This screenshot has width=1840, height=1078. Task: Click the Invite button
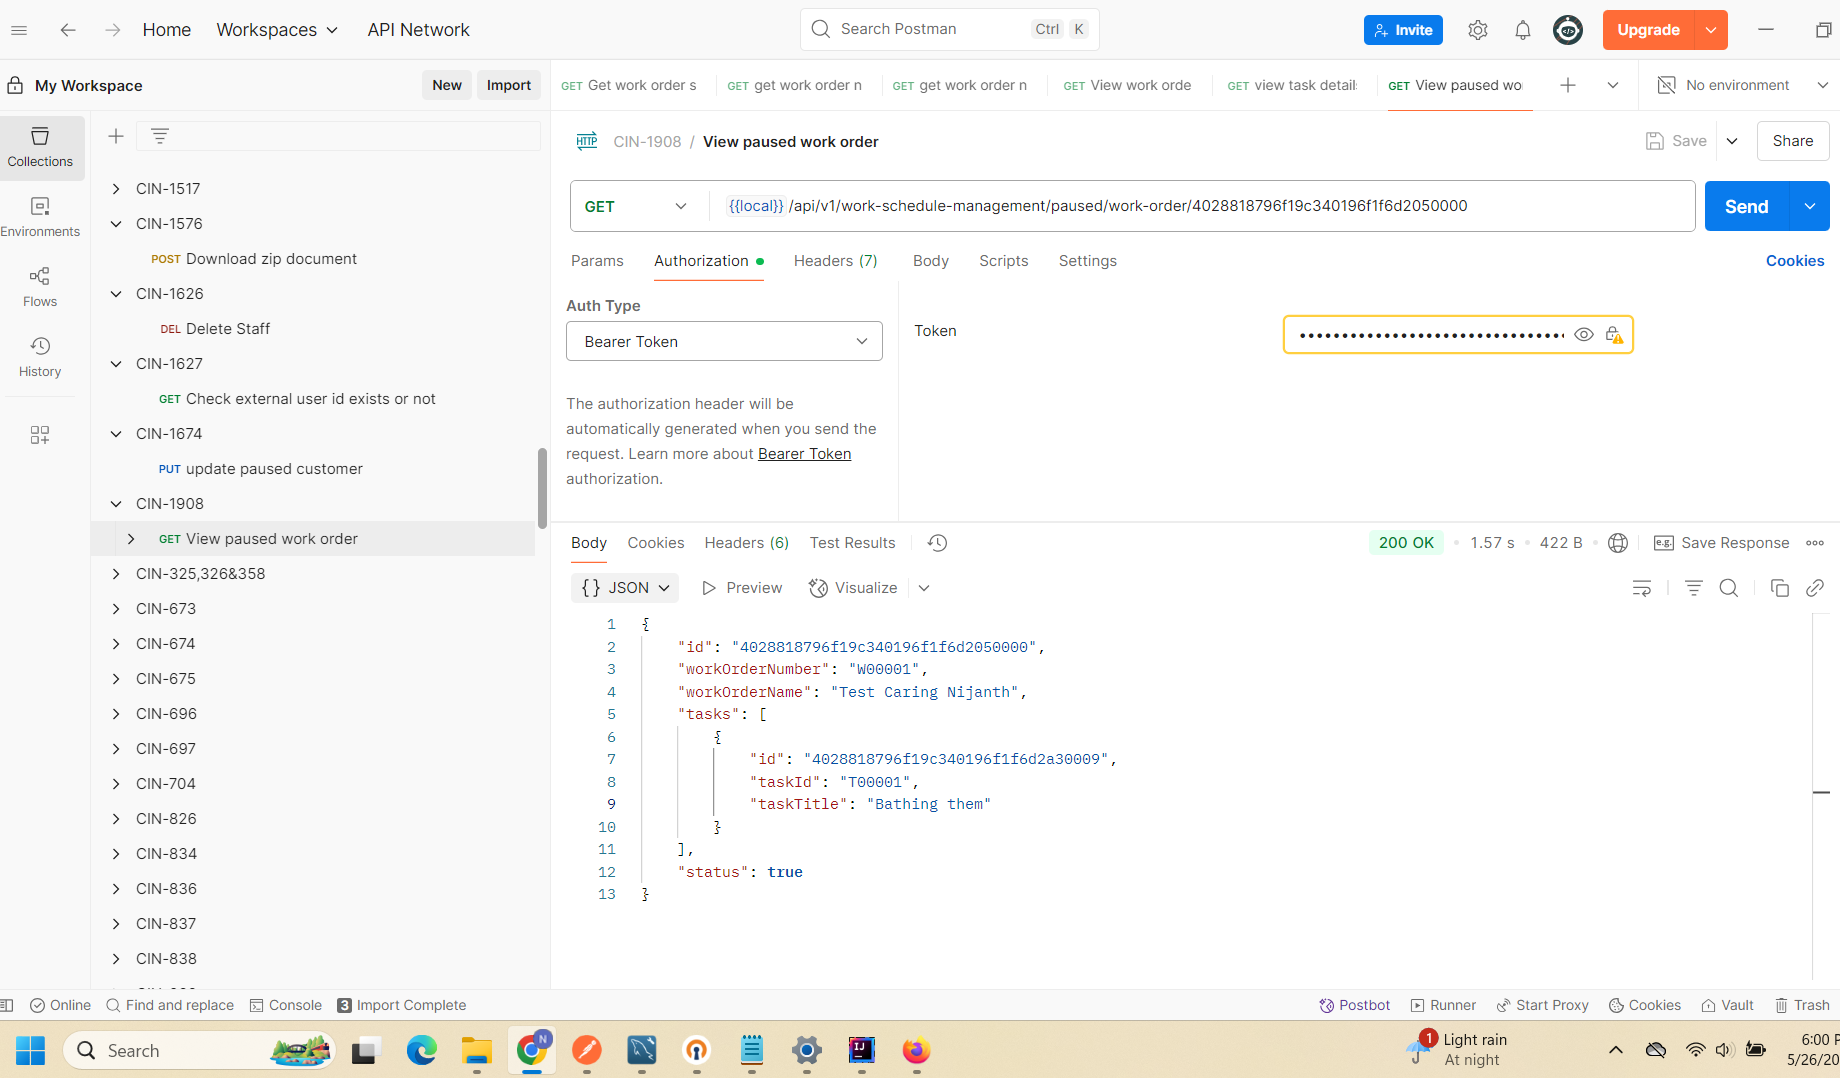1403,30
